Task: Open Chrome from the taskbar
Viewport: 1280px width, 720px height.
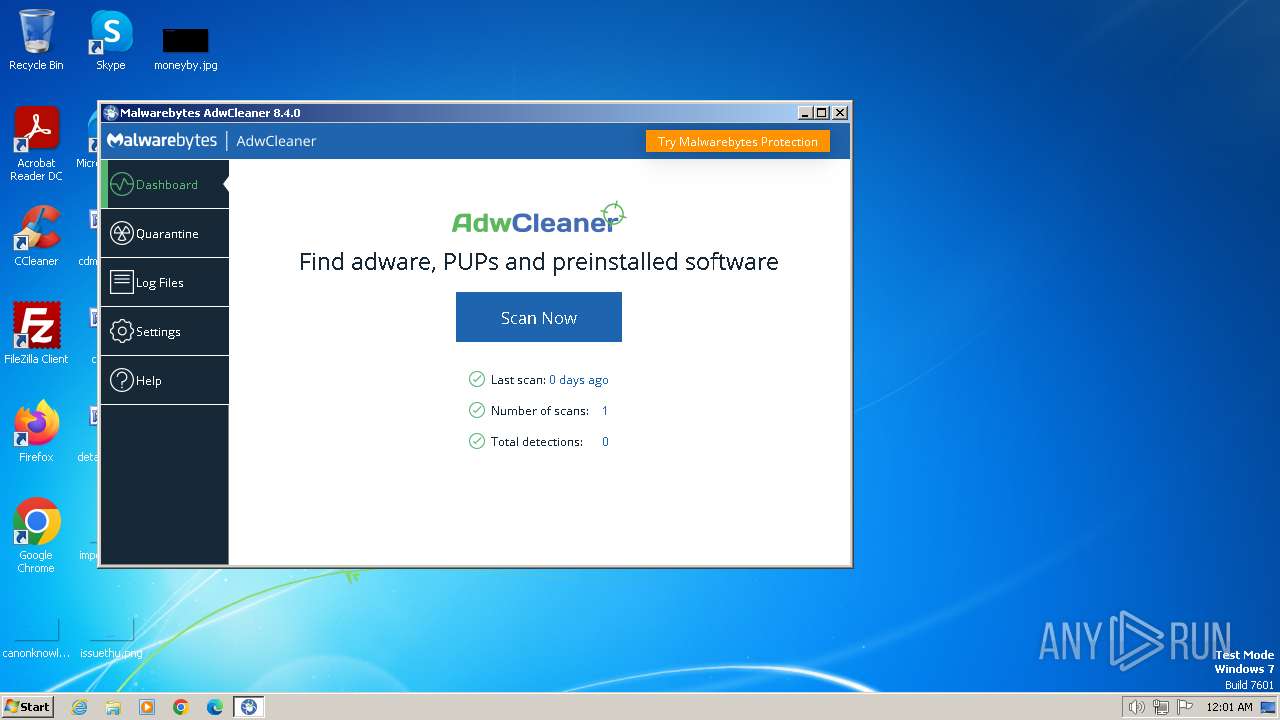Action: pyautogui.click(x=181, y=707)
